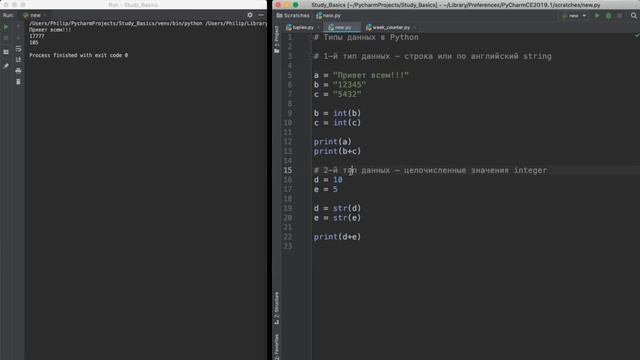Viewport: 640px width, 360px height.
Task: Close the week_counter.py tab
Action: pyautogui.click(x=414, y=27)
